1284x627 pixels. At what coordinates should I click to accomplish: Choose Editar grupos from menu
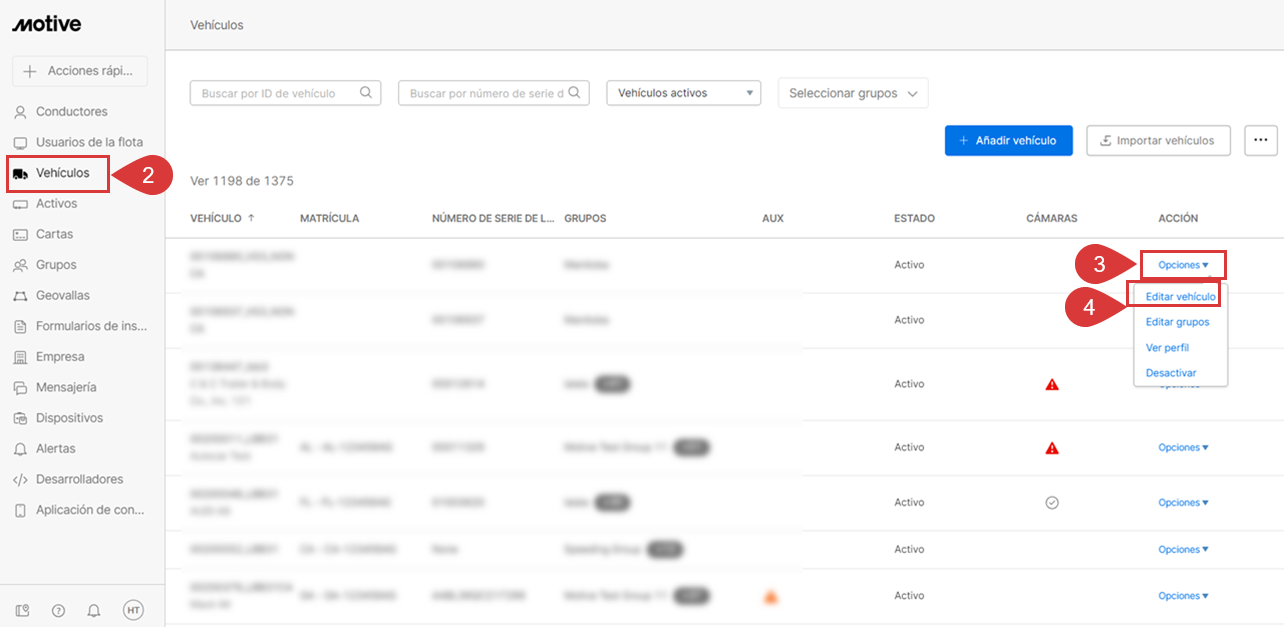pos(1177,322)
